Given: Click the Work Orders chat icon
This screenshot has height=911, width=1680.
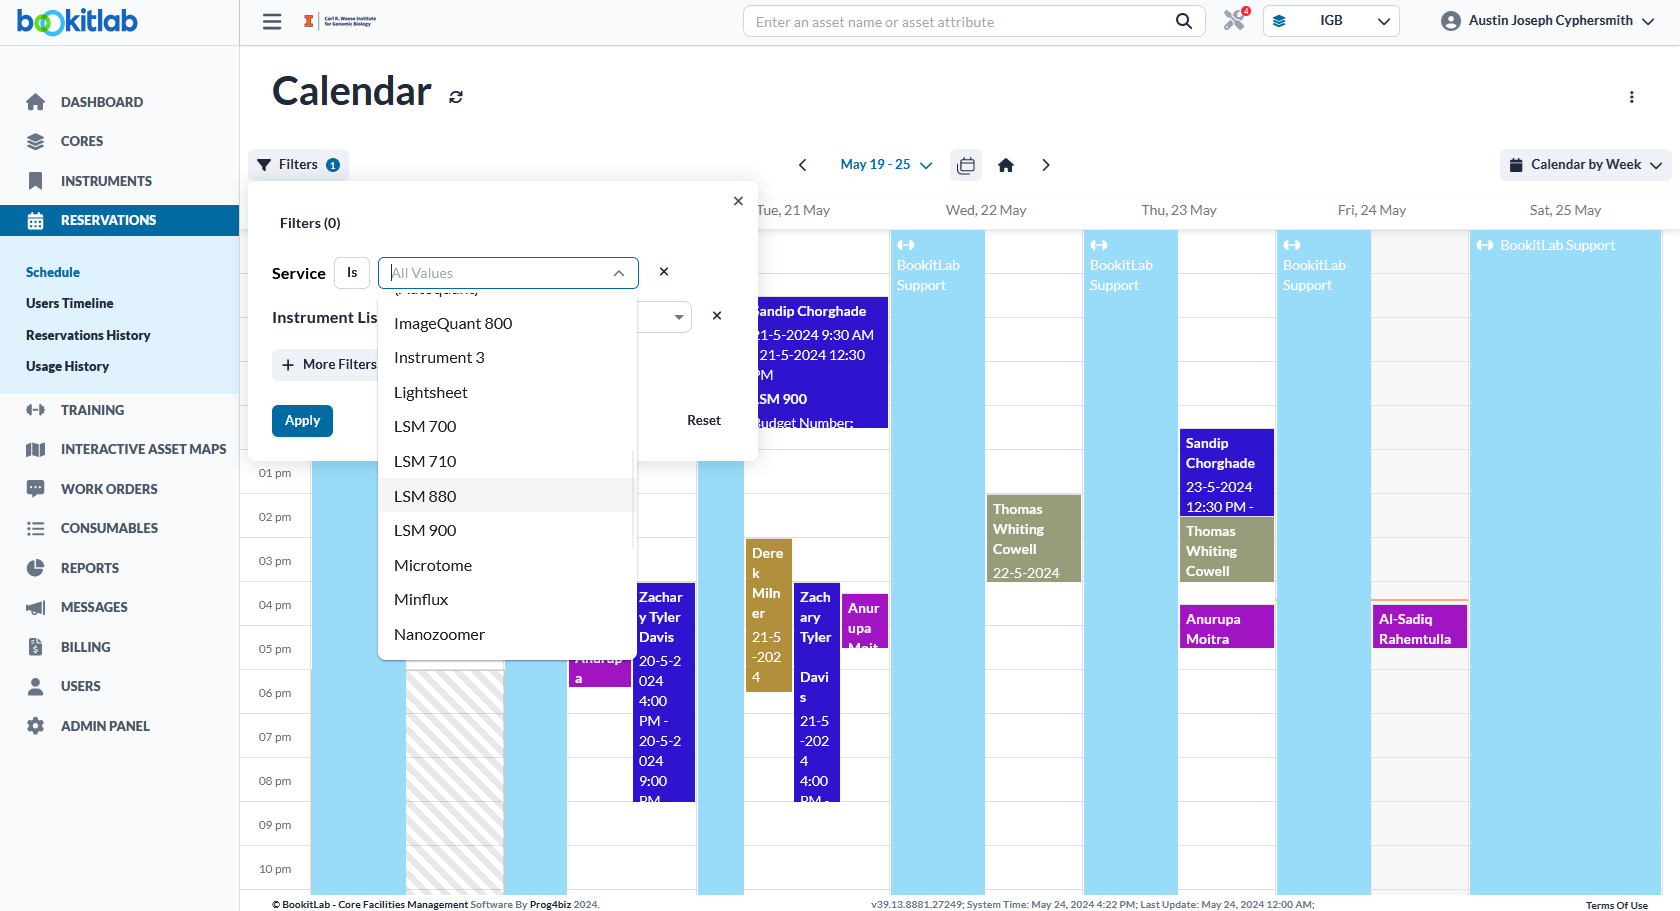Looking at the screenshot, I should pos(36,489).
